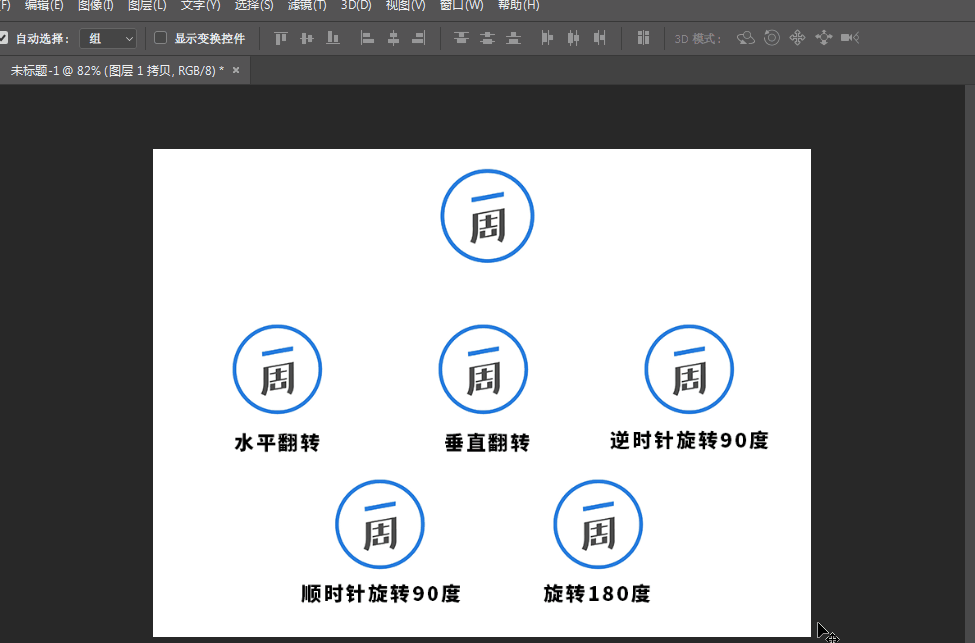This screenshot has width=975, height=643.
Task: Open the 图层 menu
Action: pos(147,5)
